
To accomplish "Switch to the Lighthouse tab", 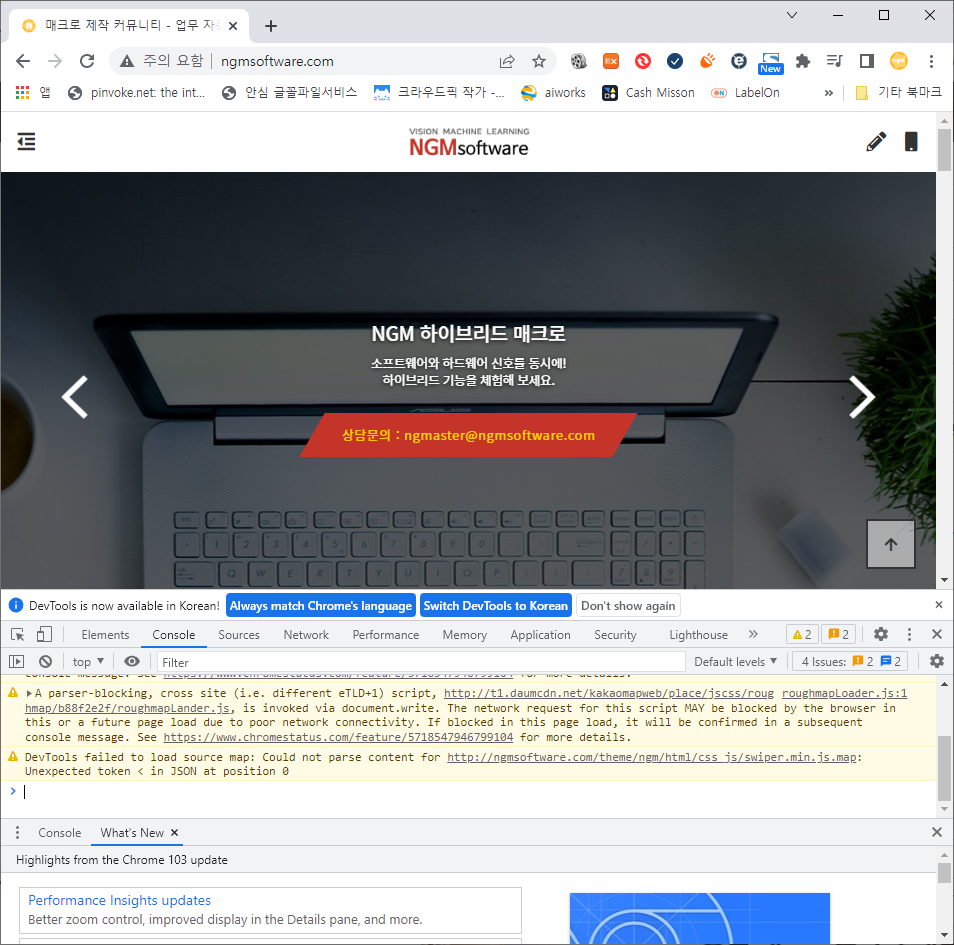I will pos(698,635).
